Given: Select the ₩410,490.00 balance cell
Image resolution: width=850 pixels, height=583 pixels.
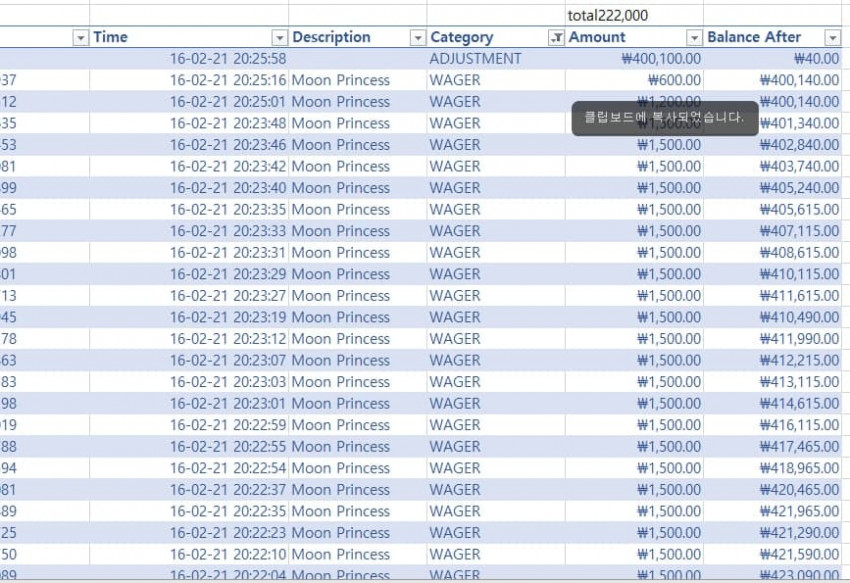Looking at the screenshot, I should click(772, 317).
